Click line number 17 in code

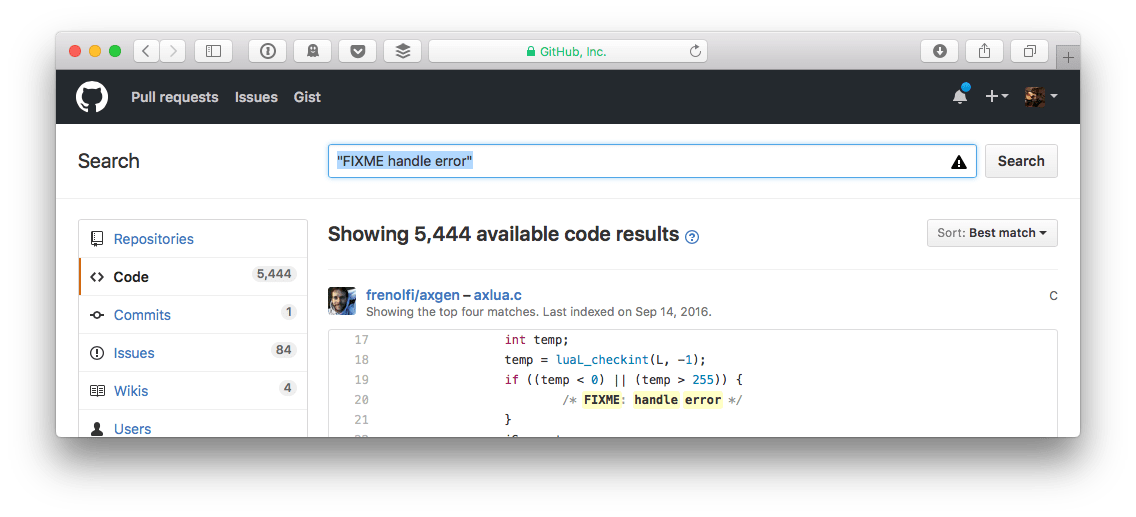[362, 340]
